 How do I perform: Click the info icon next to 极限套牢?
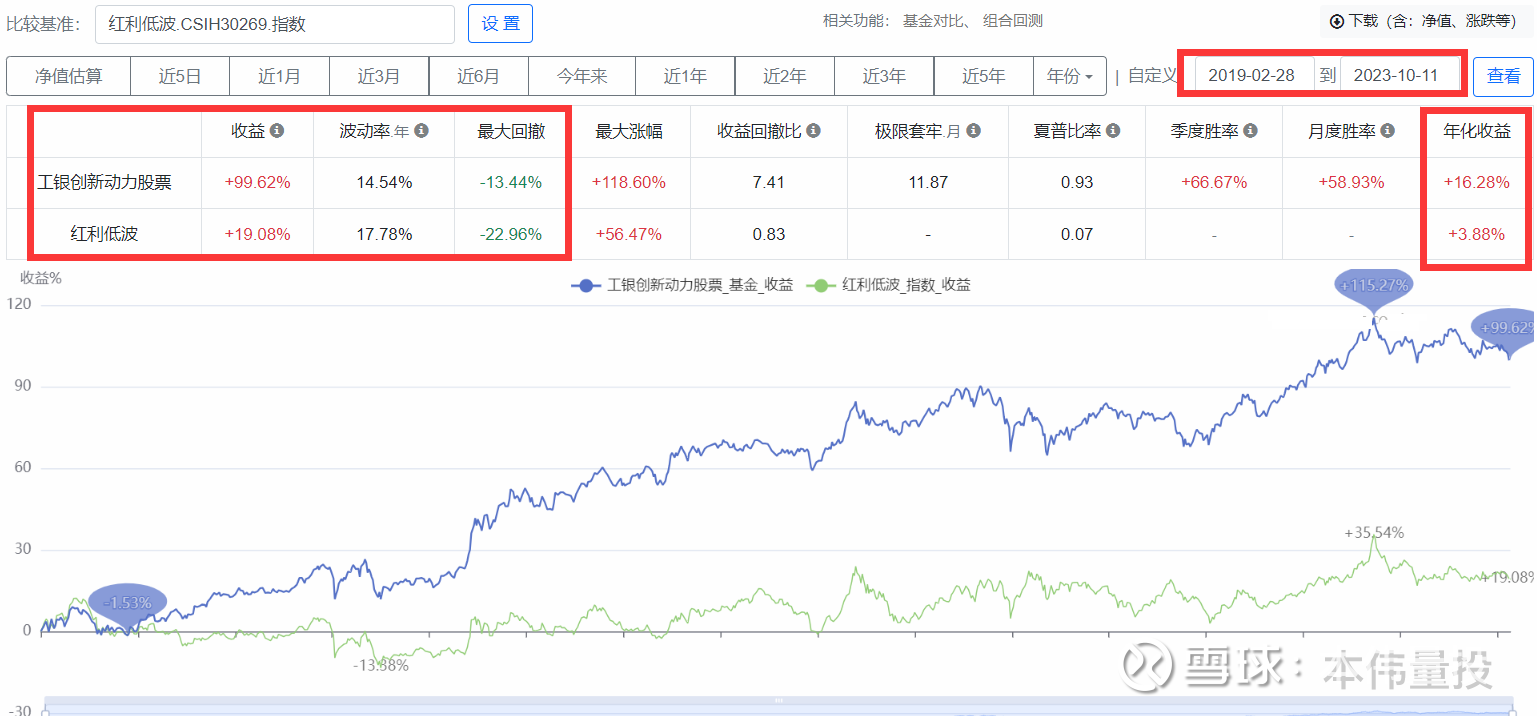pos(973,131)
